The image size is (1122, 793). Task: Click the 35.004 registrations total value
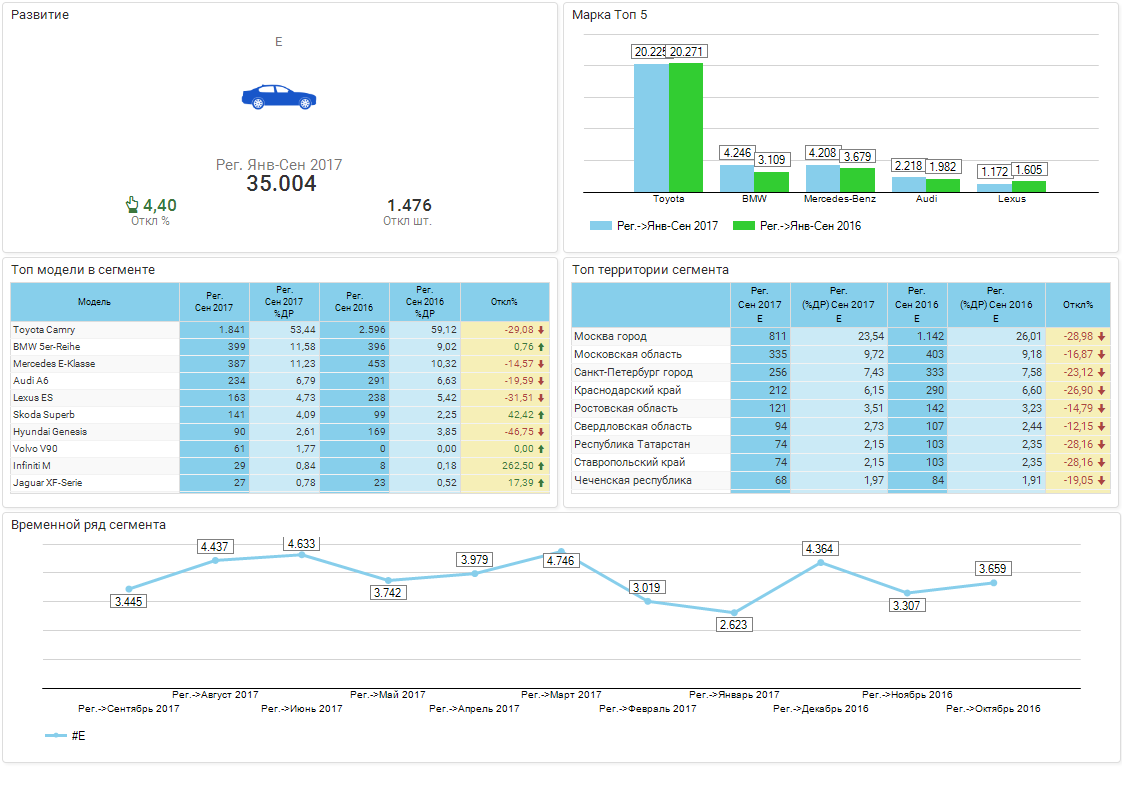[x=281, y=184]
